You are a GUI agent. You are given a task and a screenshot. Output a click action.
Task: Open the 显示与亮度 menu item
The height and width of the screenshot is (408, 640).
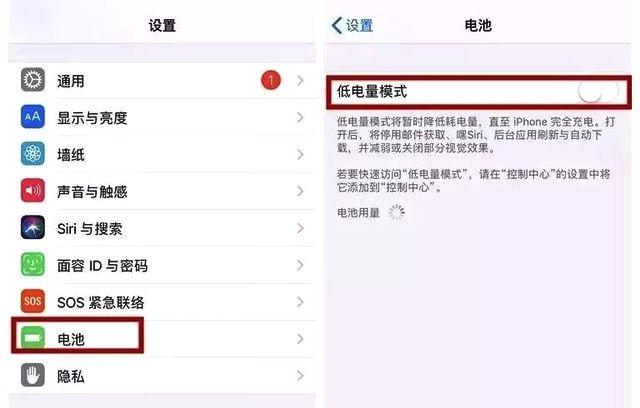point(162,118)
